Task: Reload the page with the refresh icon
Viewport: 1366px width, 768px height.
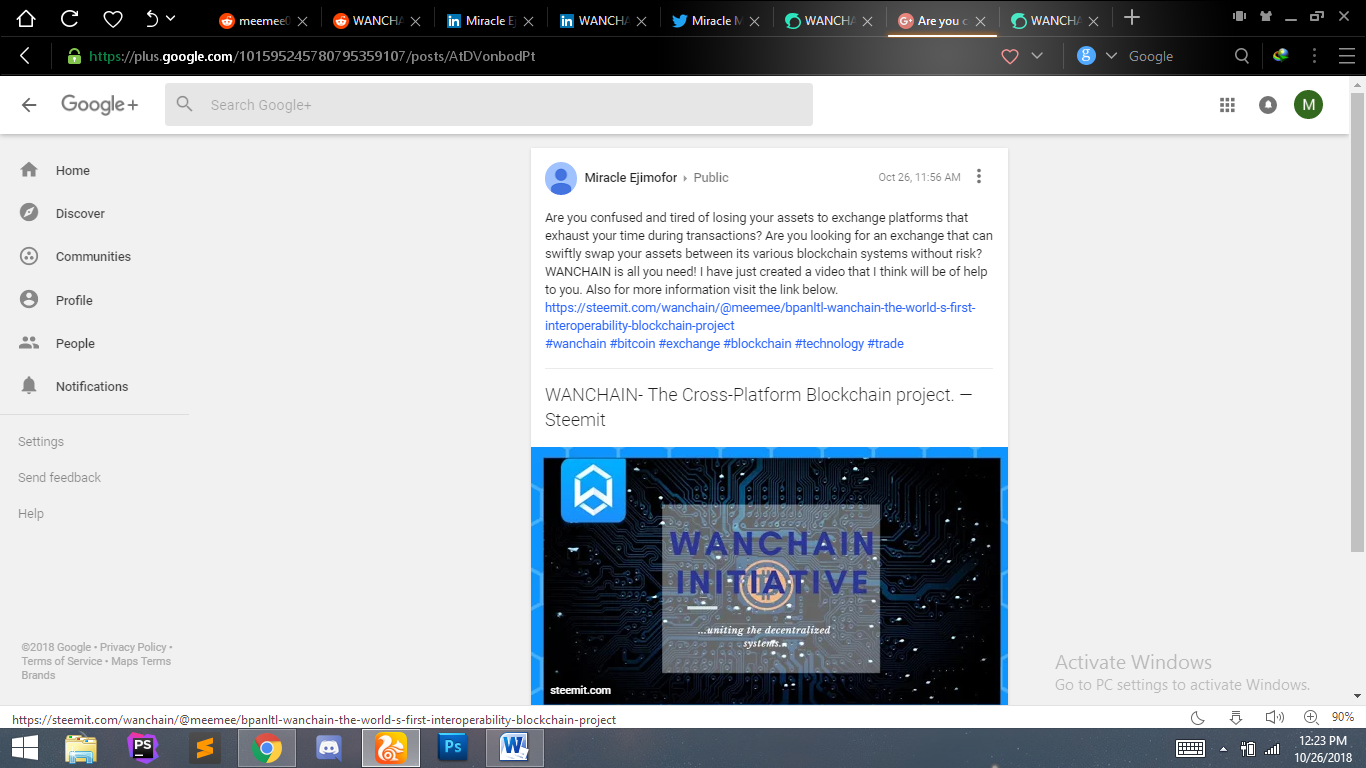Action: click(x=70, y=18)
